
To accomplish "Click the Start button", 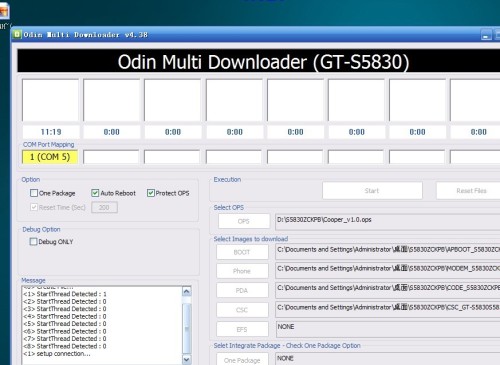I will click(372, 191).
